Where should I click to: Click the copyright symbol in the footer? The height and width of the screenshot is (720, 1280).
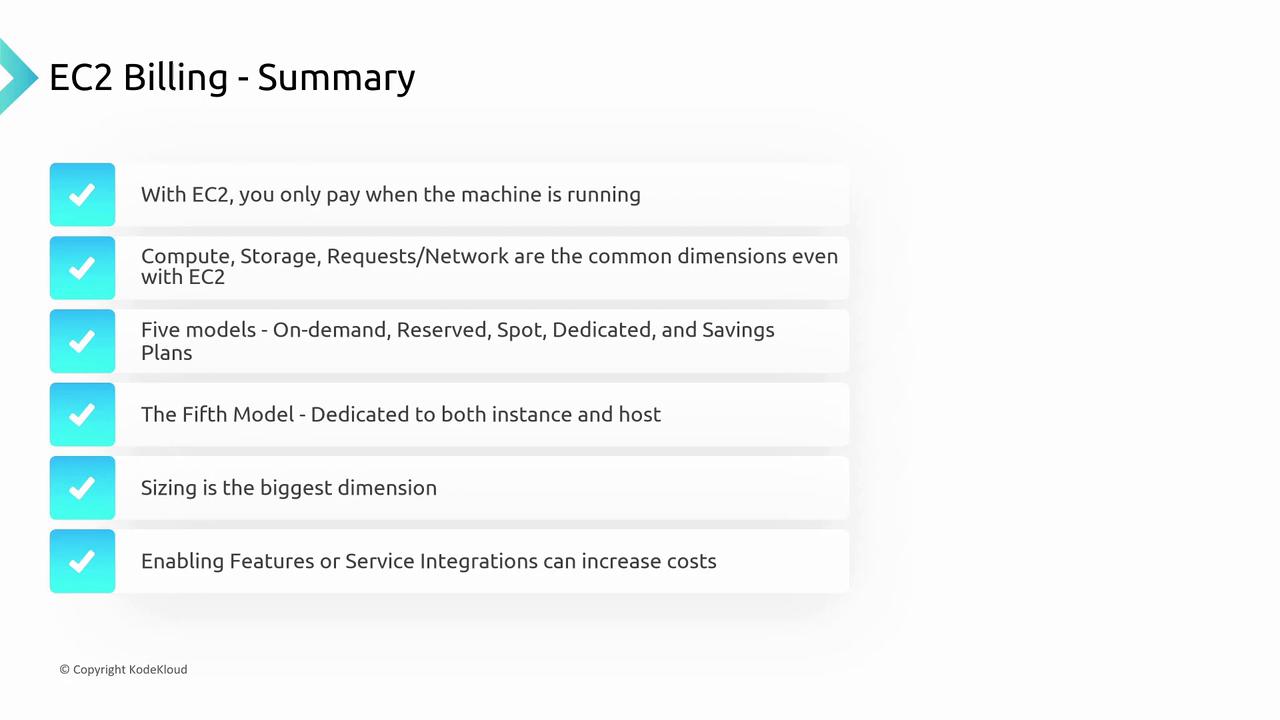coord(64,670)
